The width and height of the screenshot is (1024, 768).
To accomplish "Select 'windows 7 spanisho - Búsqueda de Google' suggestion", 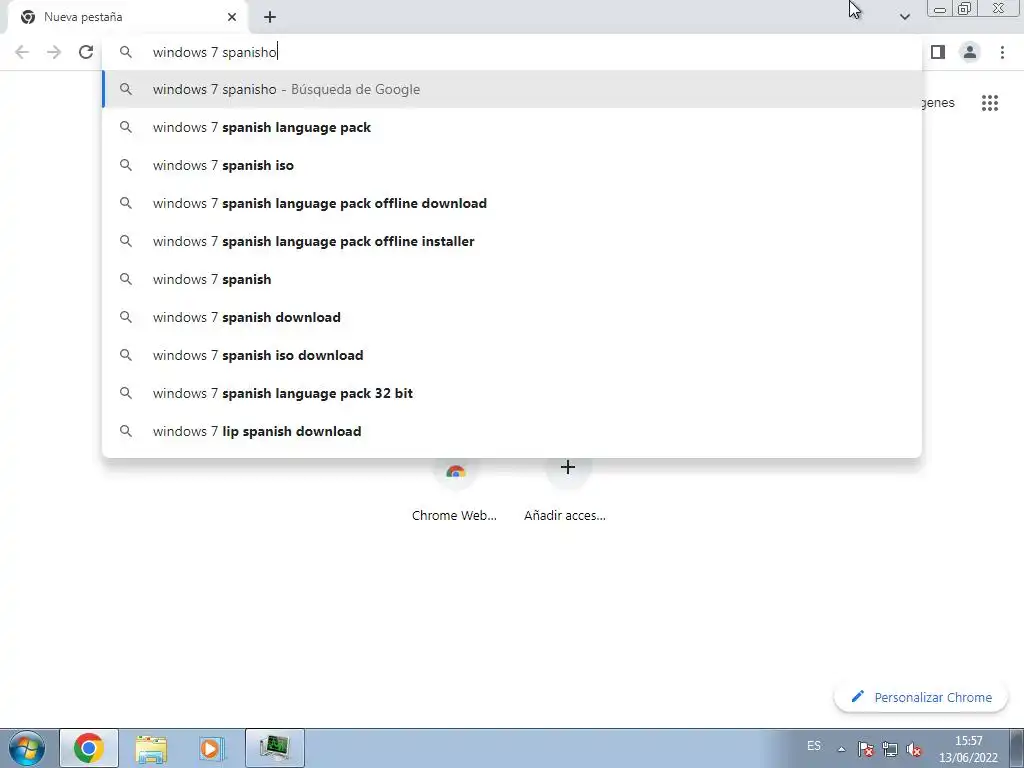I will pos(512,89).
